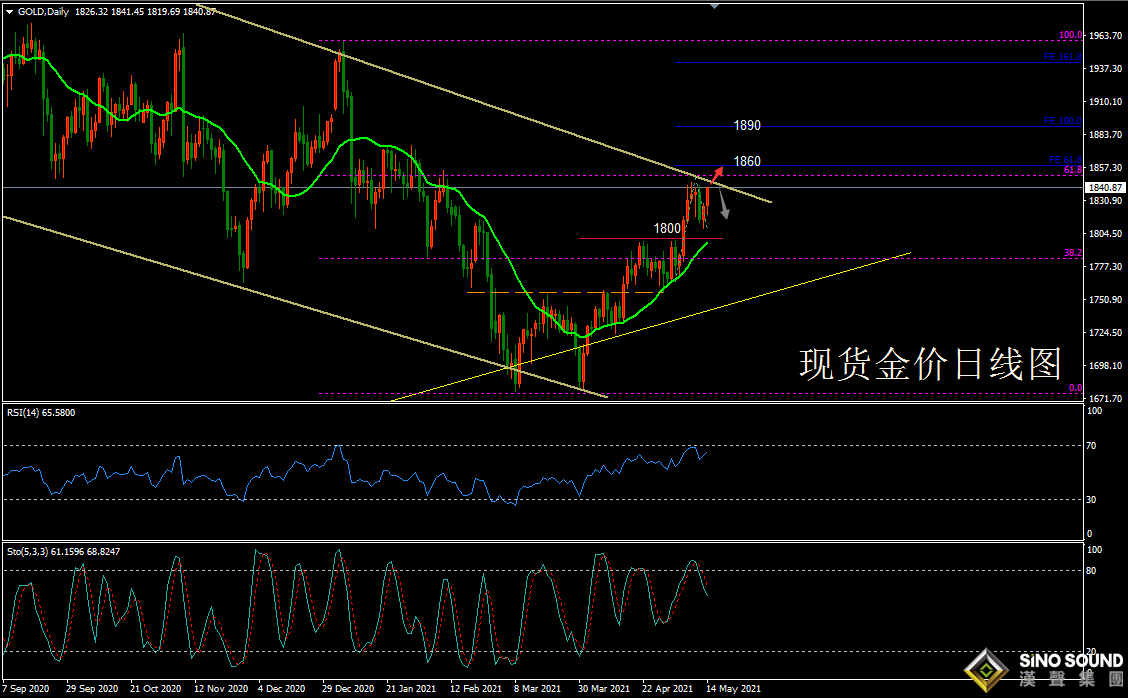
Task: Click the current price tag 1840.87
Action: (x=1106, y=187)
